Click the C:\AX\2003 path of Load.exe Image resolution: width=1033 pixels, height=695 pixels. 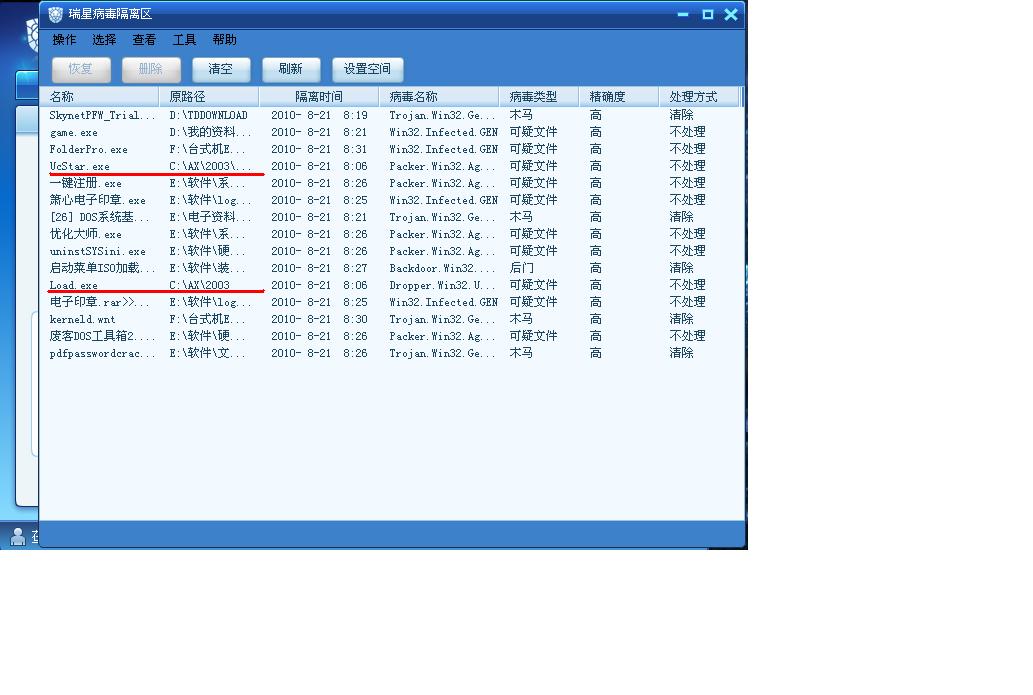199,285
